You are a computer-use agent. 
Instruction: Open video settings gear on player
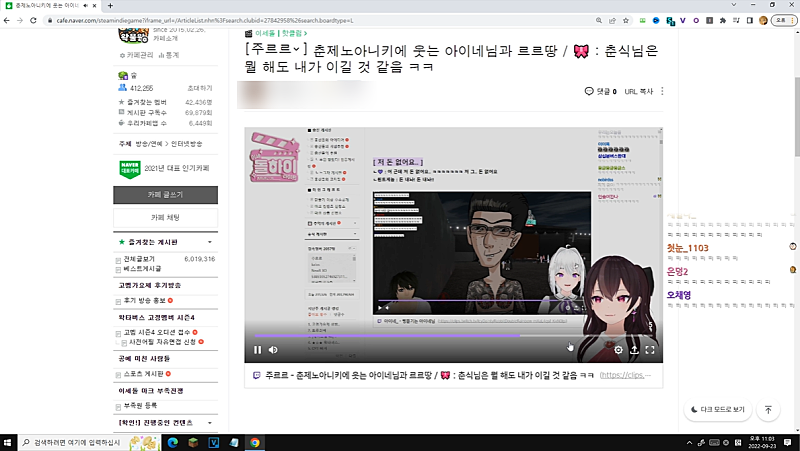pyautogui.click(x=618, y=350)
